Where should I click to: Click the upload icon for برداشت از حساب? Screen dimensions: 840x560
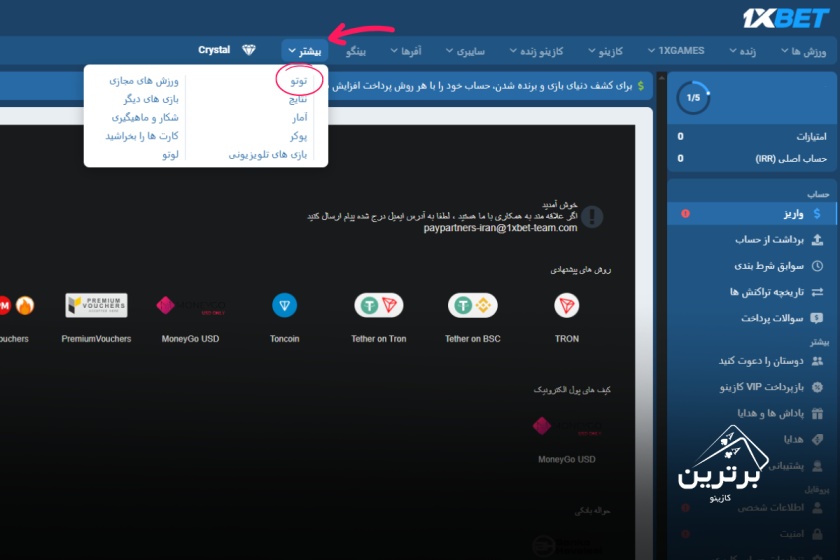(x=817, y=240)
